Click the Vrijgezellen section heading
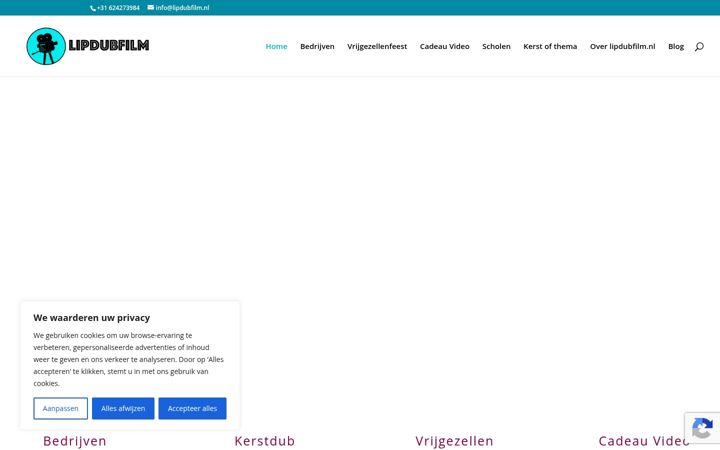The image size is (720, 450). click(x=454, y=441)
